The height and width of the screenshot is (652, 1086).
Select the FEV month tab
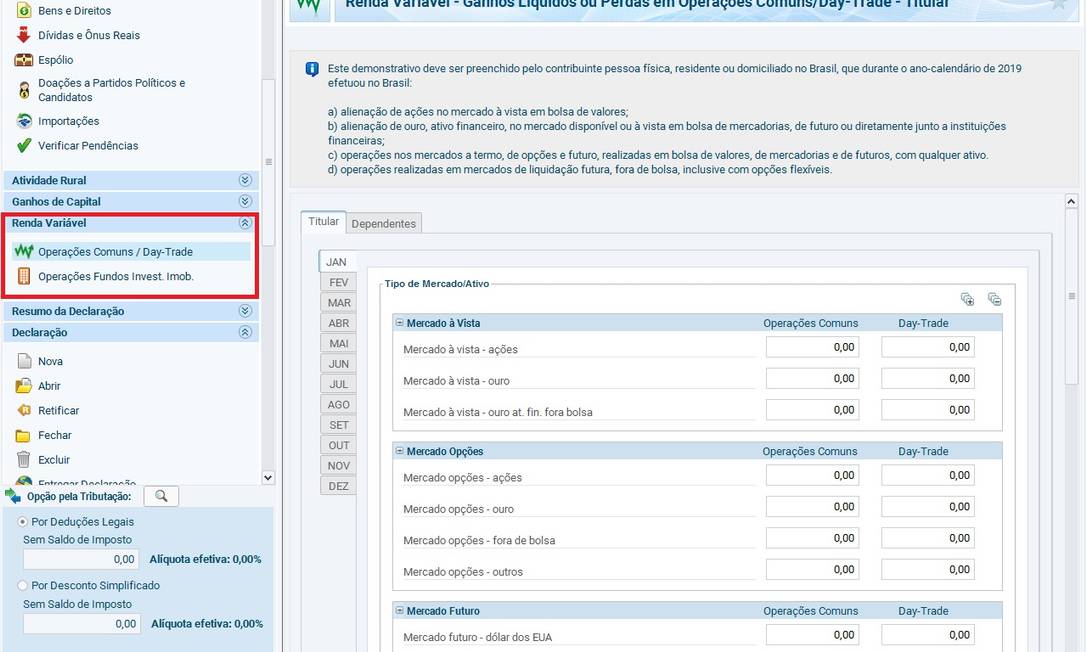(339, 283)
